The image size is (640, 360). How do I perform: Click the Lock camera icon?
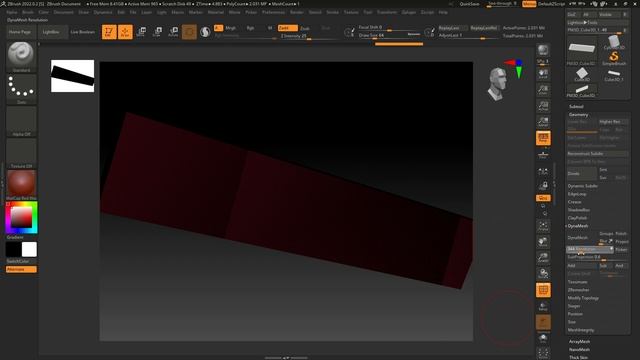point(543,186)
